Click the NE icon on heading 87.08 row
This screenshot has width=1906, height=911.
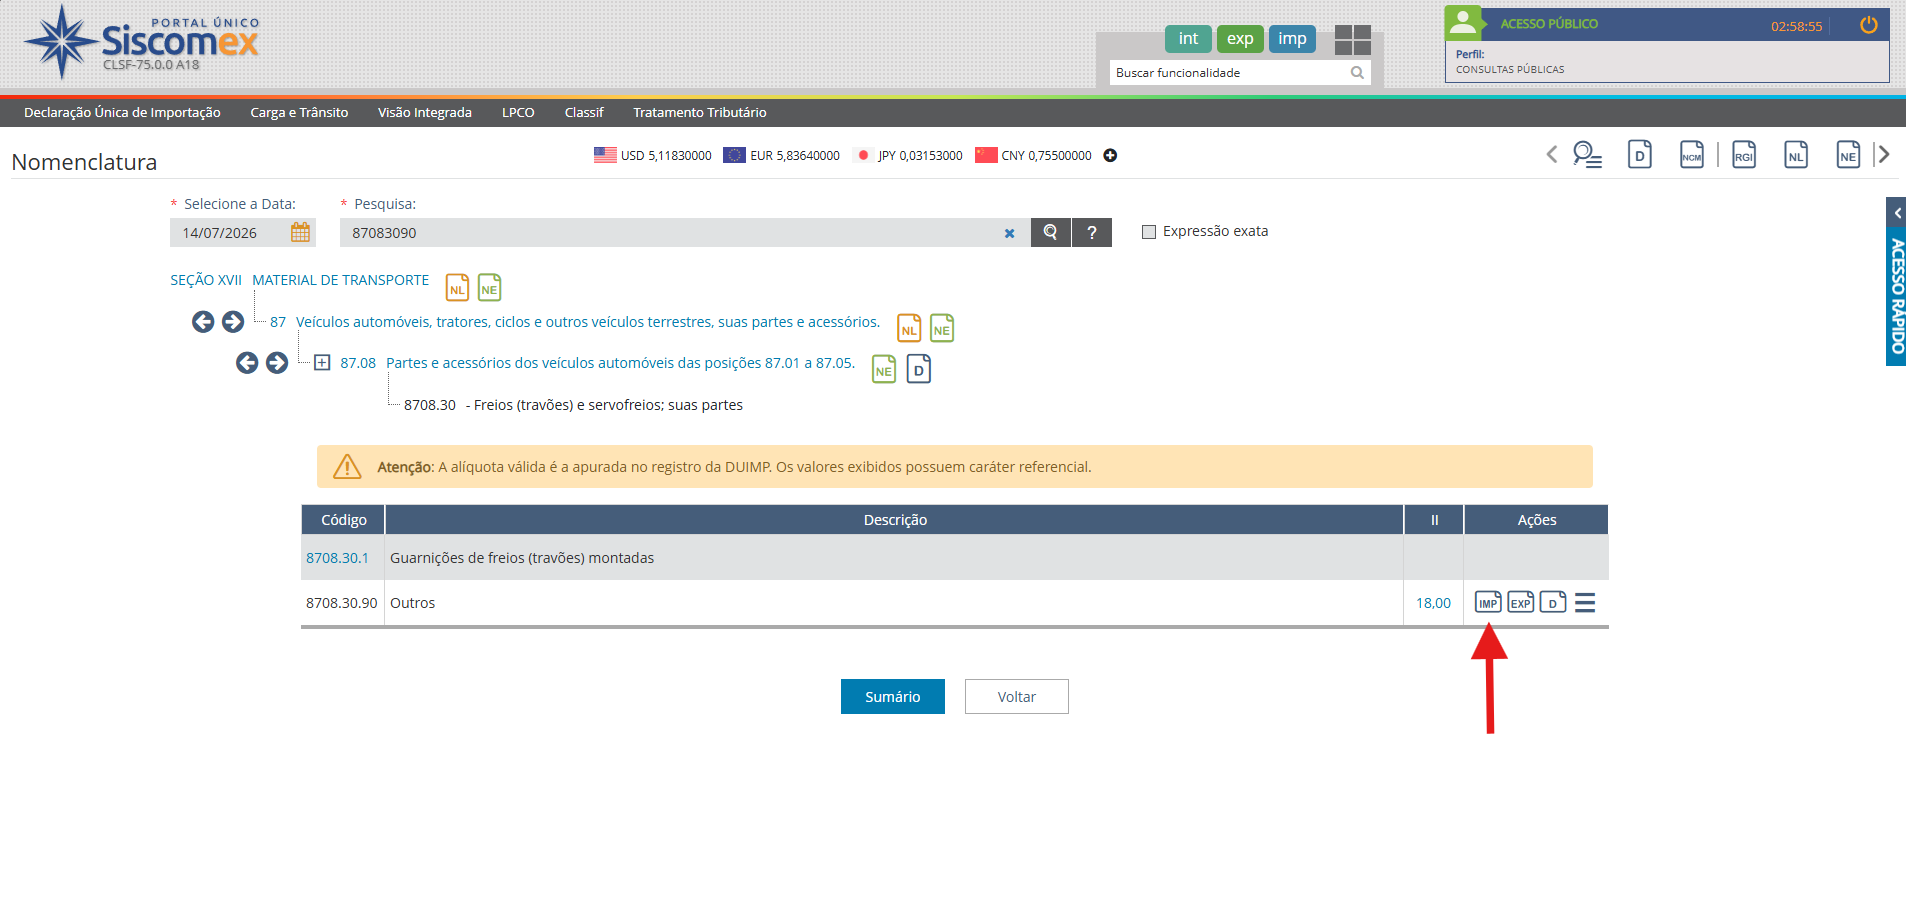[x=884, y=369]
